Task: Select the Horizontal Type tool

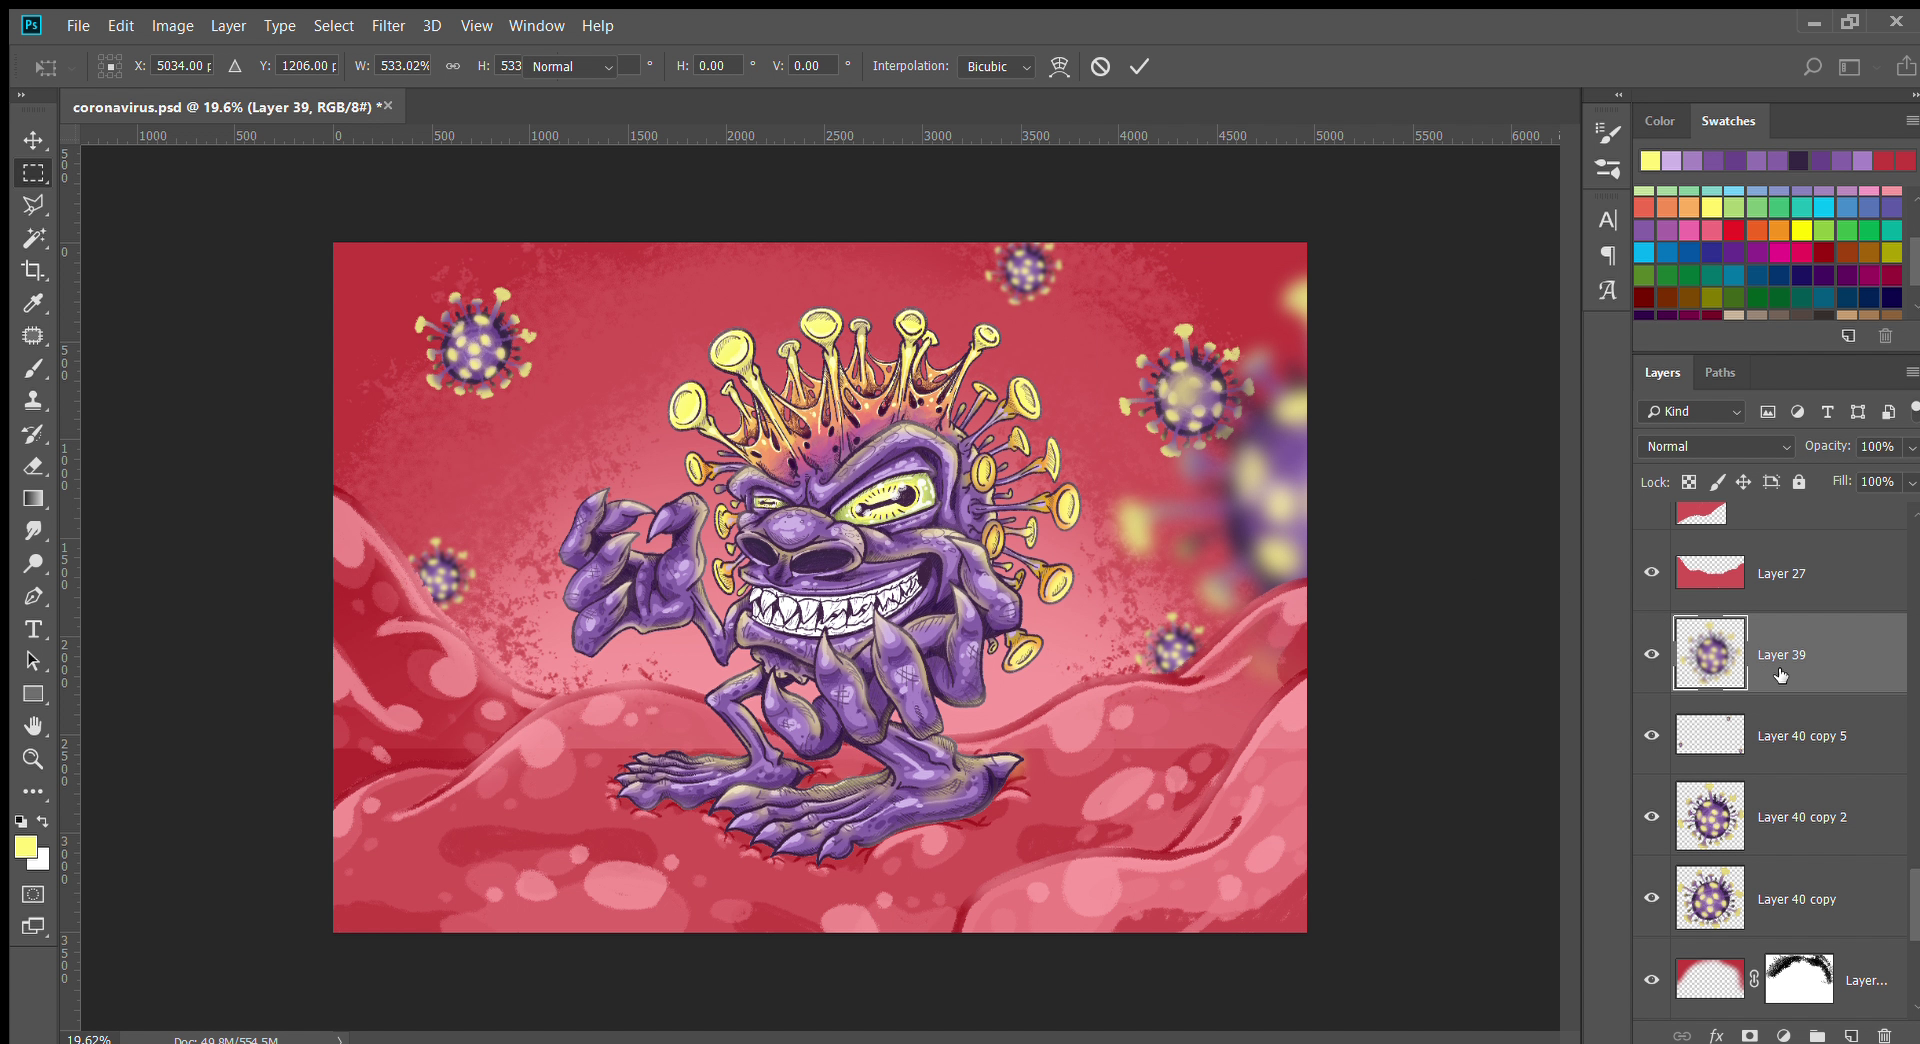Action: [33, 629]
